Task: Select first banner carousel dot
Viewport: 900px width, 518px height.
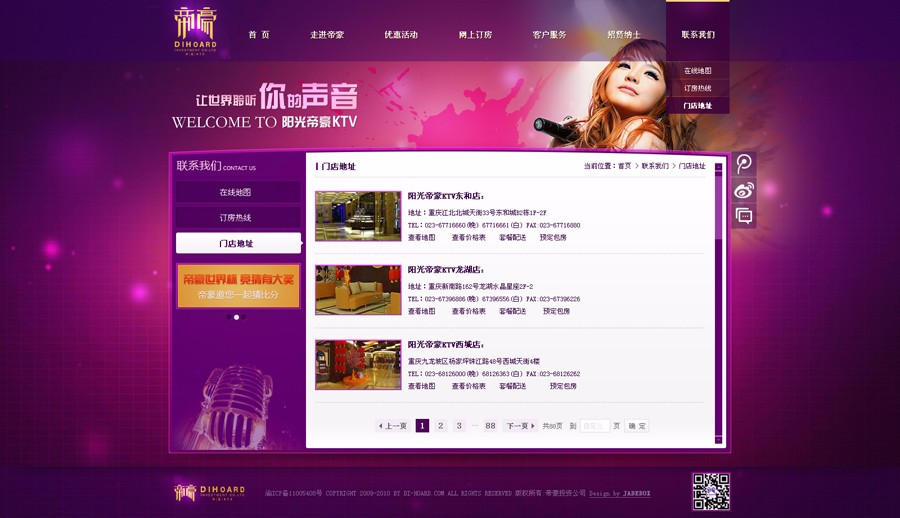Action: (x=229, y=317)
